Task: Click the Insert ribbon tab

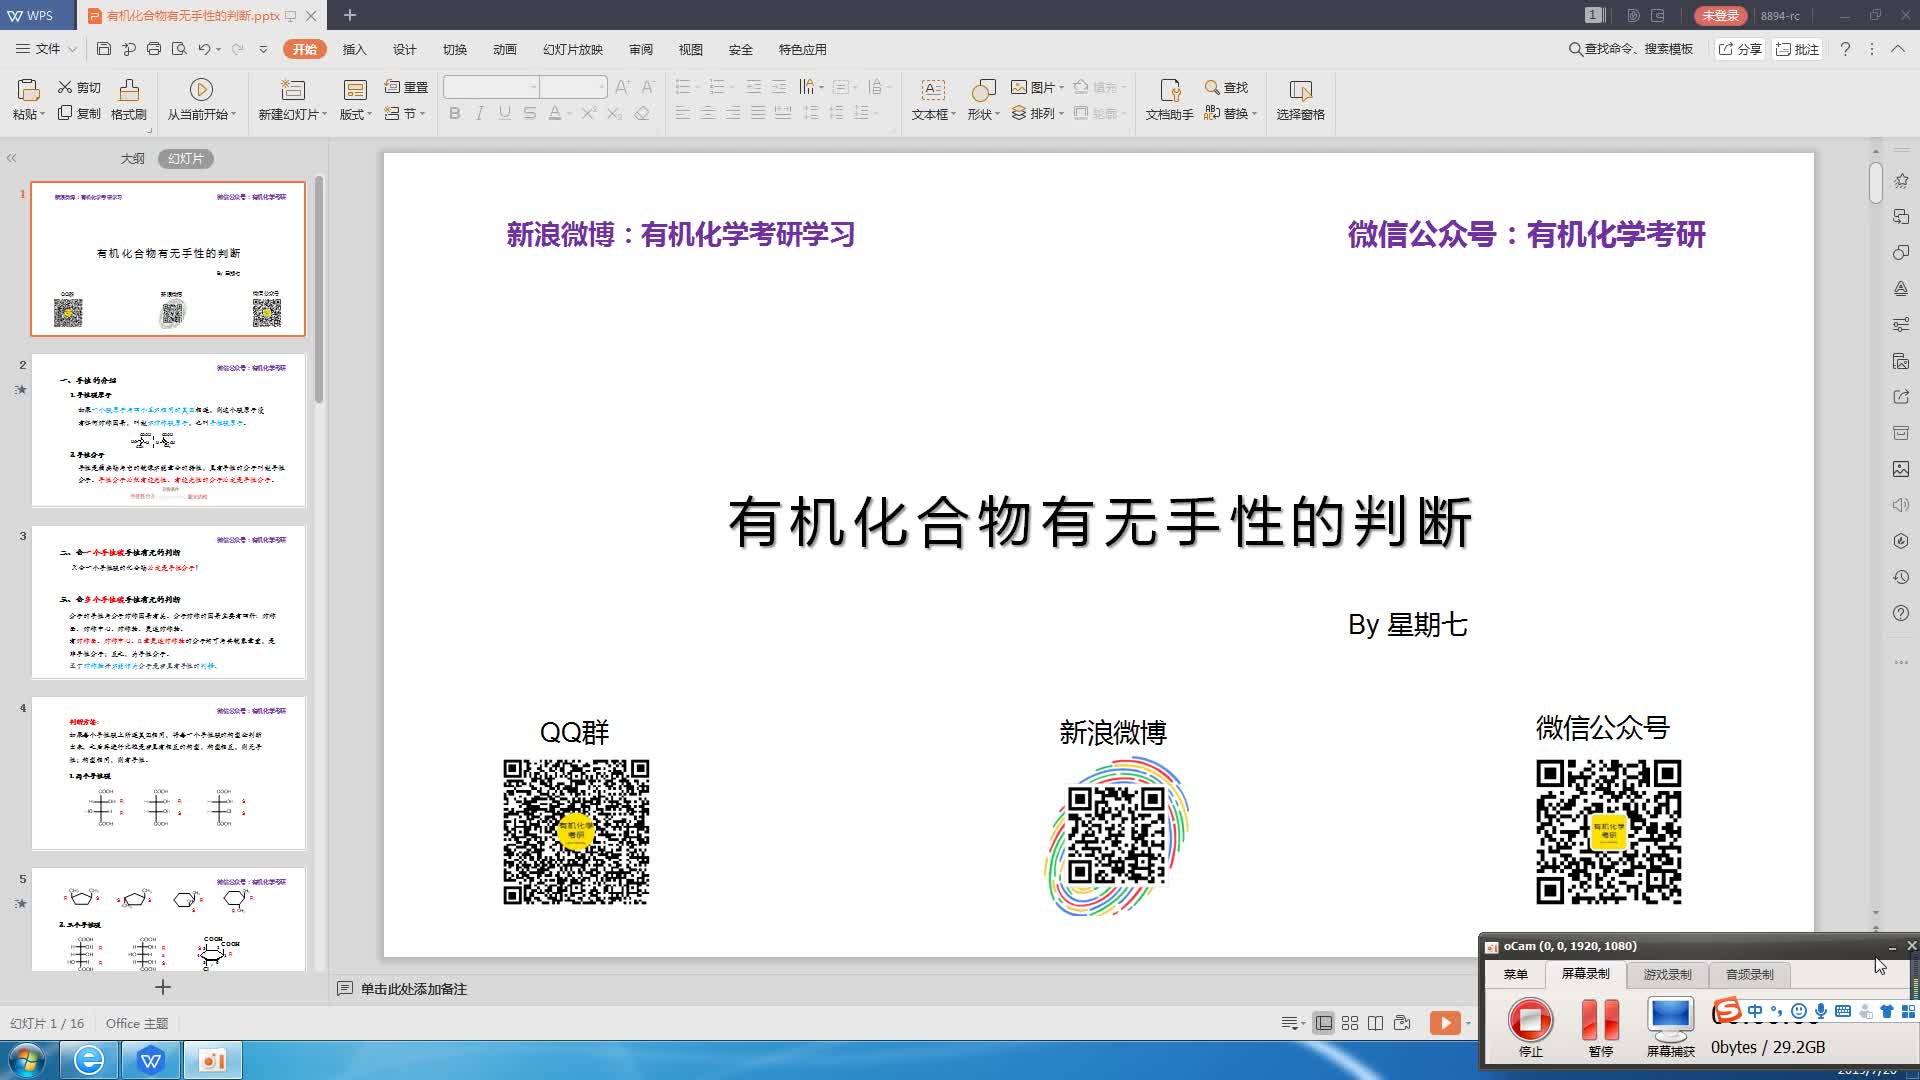Action: pos(355,49)
